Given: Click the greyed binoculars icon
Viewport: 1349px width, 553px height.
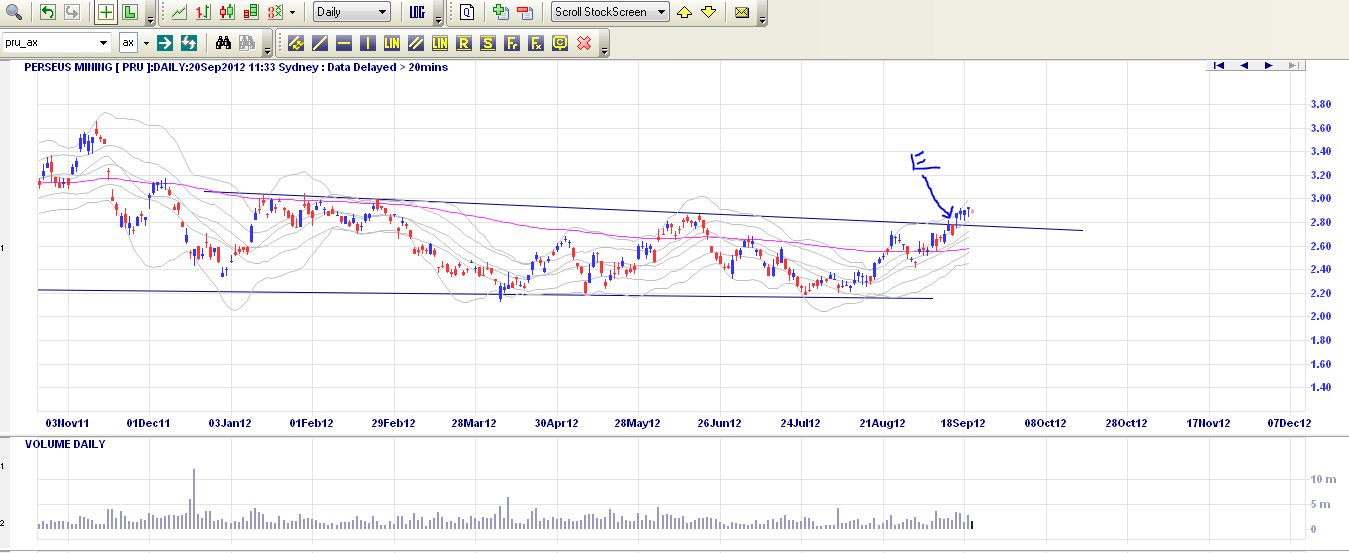Looking at the screenshot, I should pyautogui.click(x=247, y=43).
